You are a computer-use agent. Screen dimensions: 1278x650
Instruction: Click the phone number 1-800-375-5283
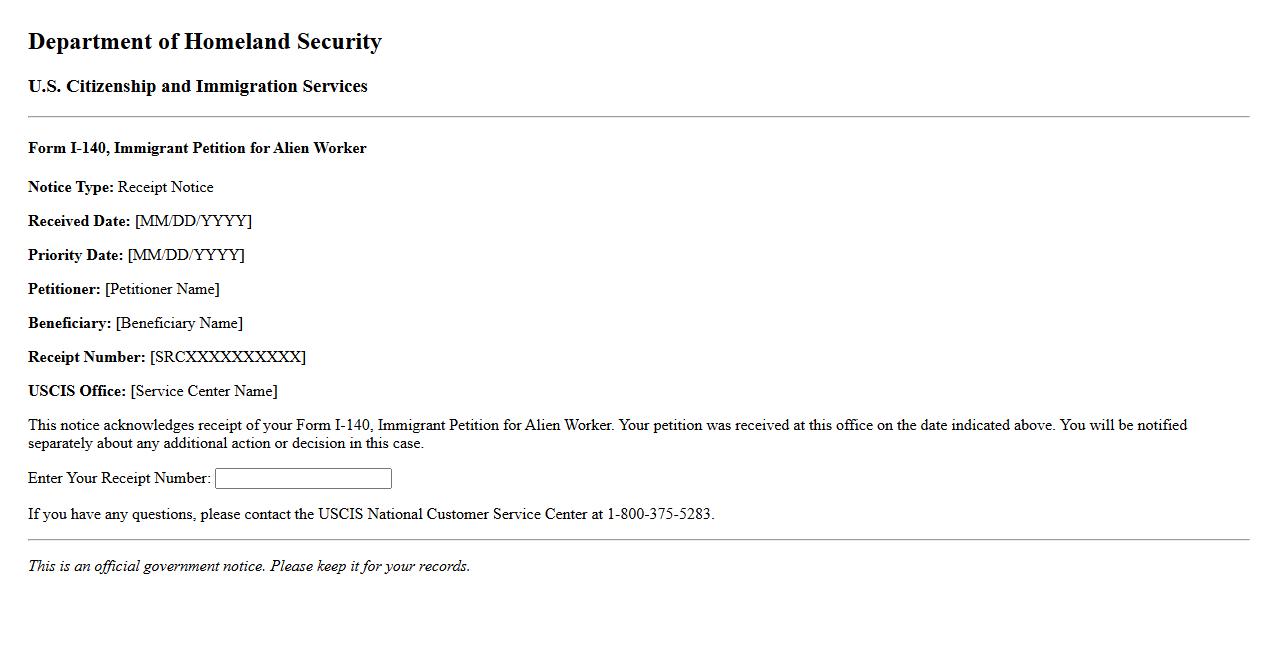pyautogui.click(x=659, y=514)
